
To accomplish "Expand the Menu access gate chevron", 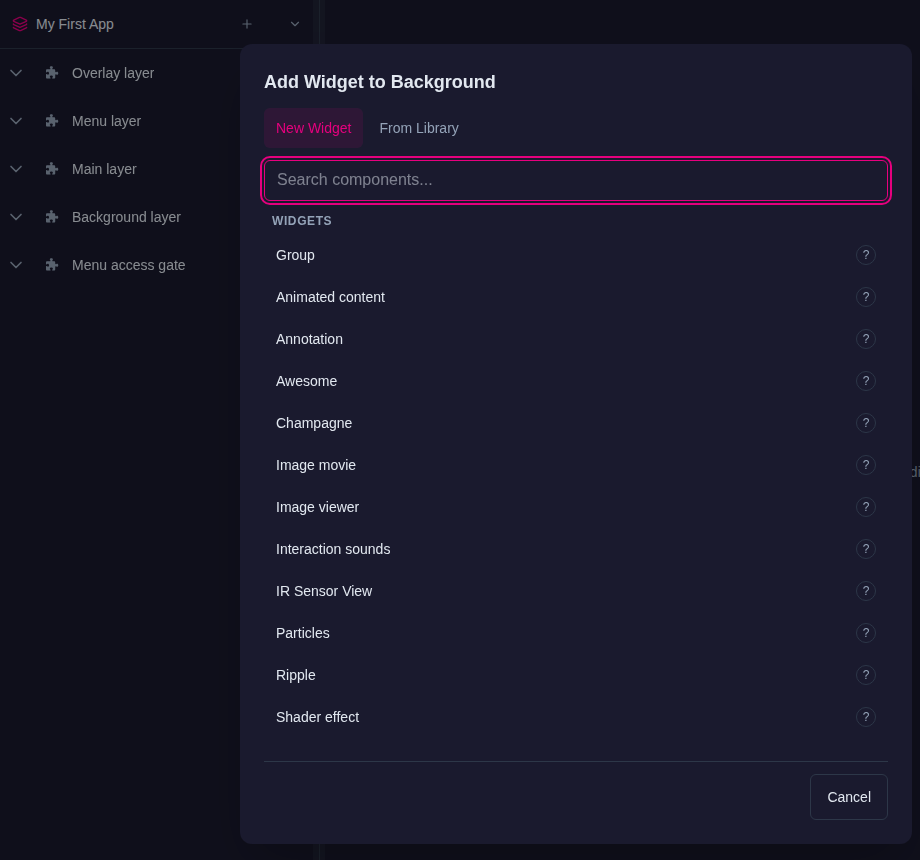I will pyautogui.click(x=16, y=265).
